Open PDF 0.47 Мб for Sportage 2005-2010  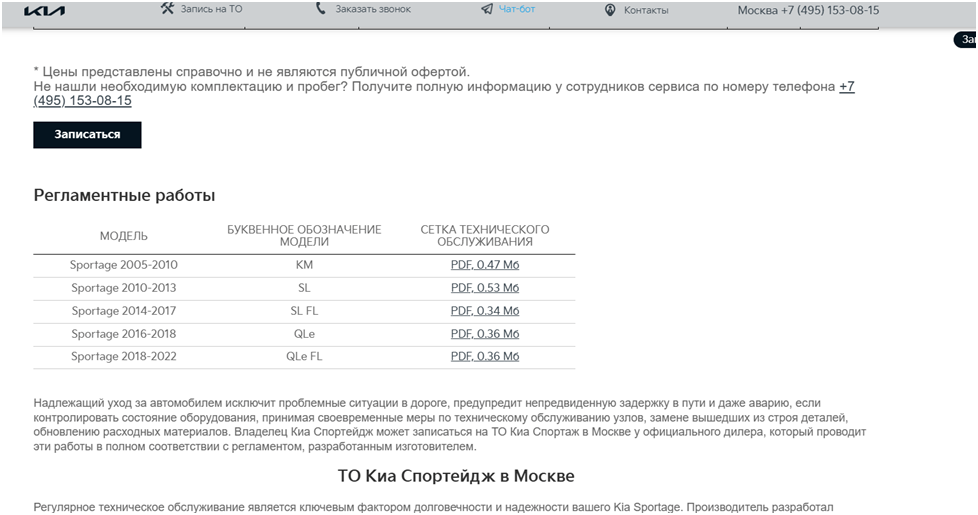[485, 265]
